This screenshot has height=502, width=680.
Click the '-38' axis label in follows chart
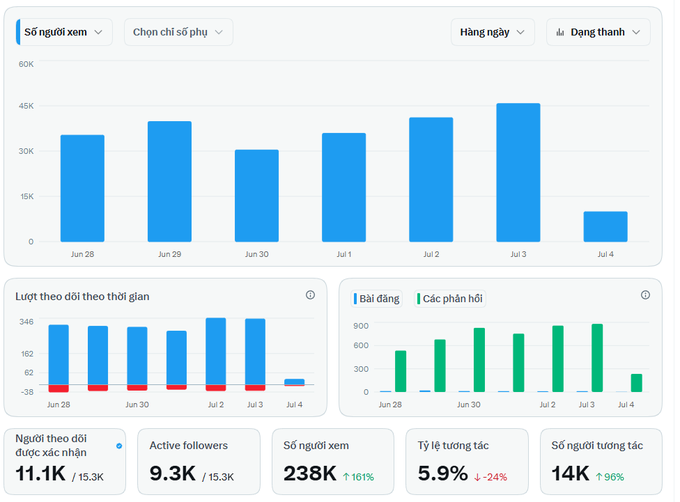click(x=27, y=392)
